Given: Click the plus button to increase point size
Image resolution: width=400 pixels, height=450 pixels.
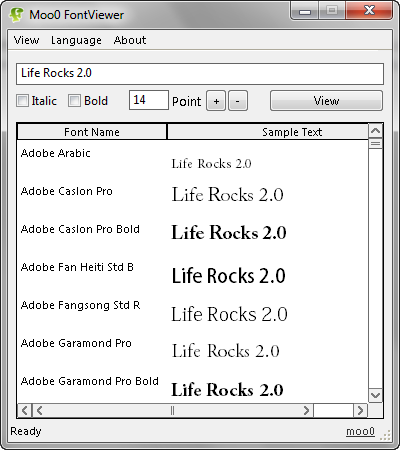Looking at the screenshot, I should coord(216,101).
